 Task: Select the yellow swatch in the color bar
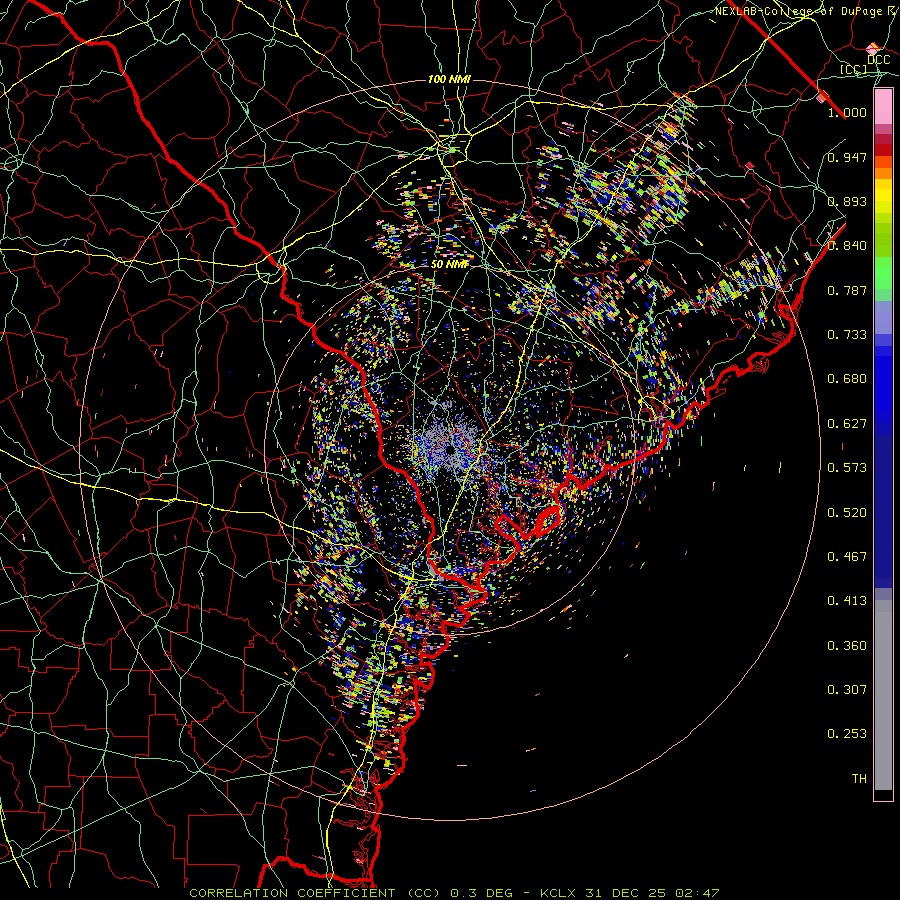pyautogui.click(x=883, y=196)
